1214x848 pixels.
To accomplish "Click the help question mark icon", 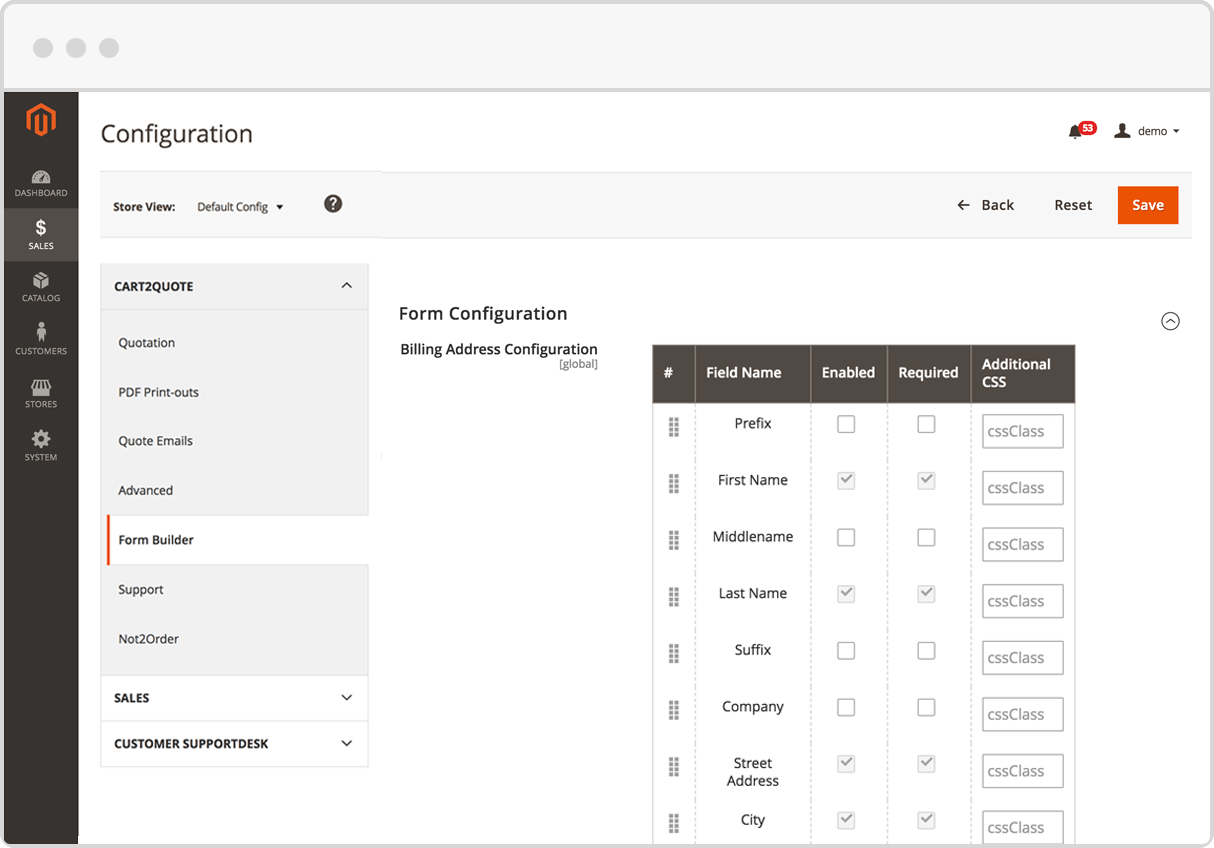I will pyautogui.click(x=333, y=203).
